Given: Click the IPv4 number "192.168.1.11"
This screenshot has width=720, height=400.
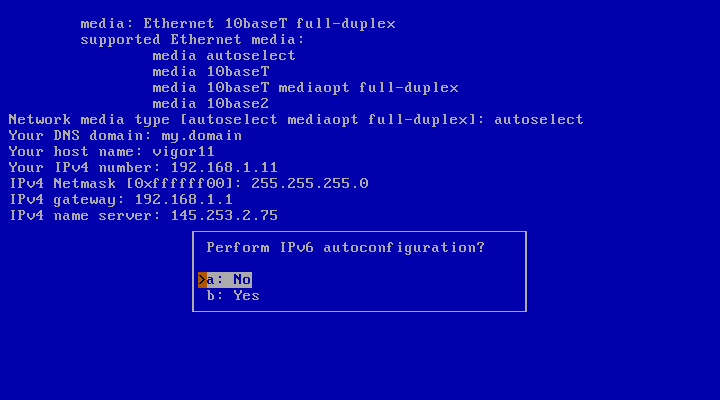Looking at the screenshot, I should coord(224,167).
